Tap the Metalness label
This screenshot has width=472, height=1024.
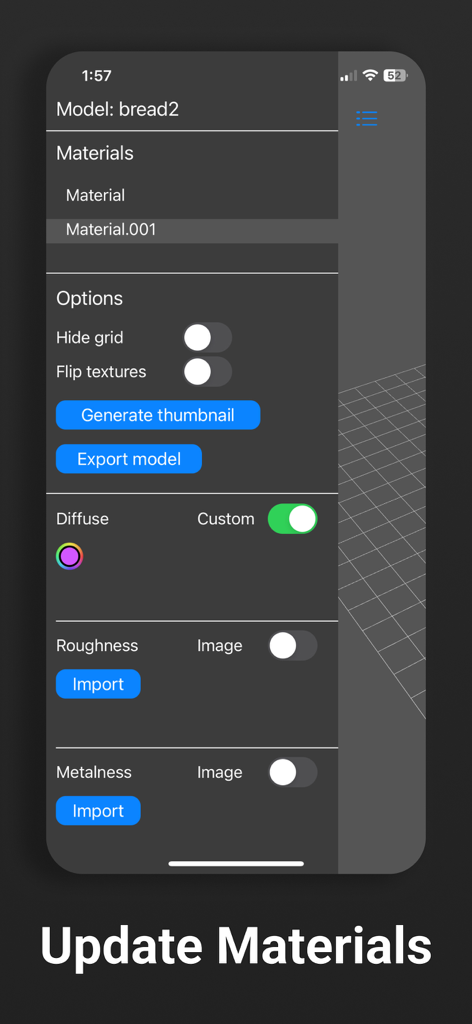pyautogui.click(x=94, y=772)
